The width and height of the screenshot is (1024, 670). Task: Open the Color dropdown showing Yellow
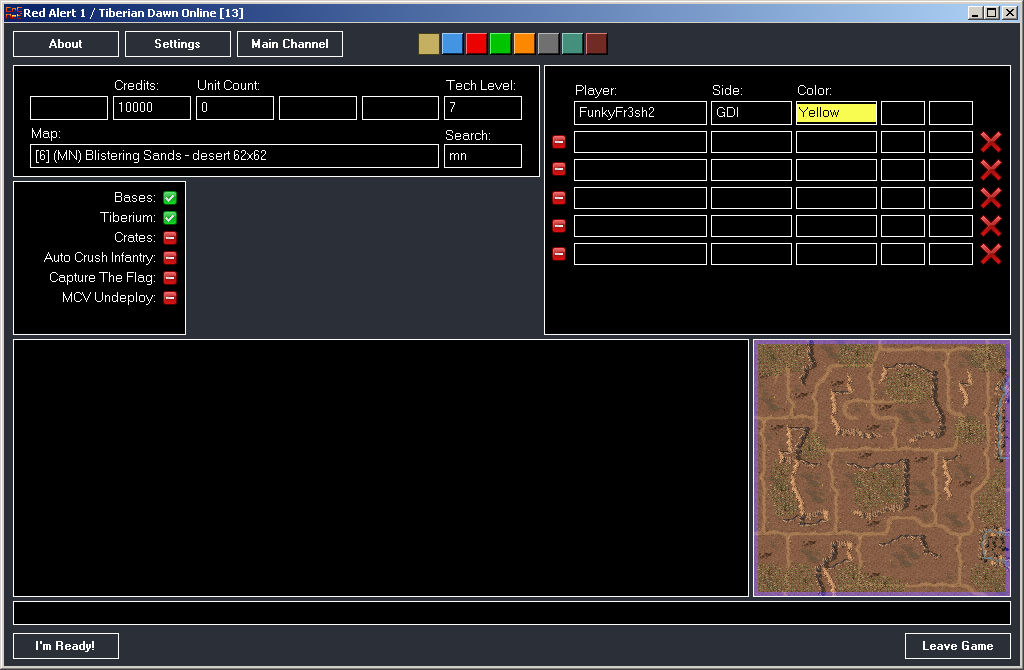coord(836,113)
